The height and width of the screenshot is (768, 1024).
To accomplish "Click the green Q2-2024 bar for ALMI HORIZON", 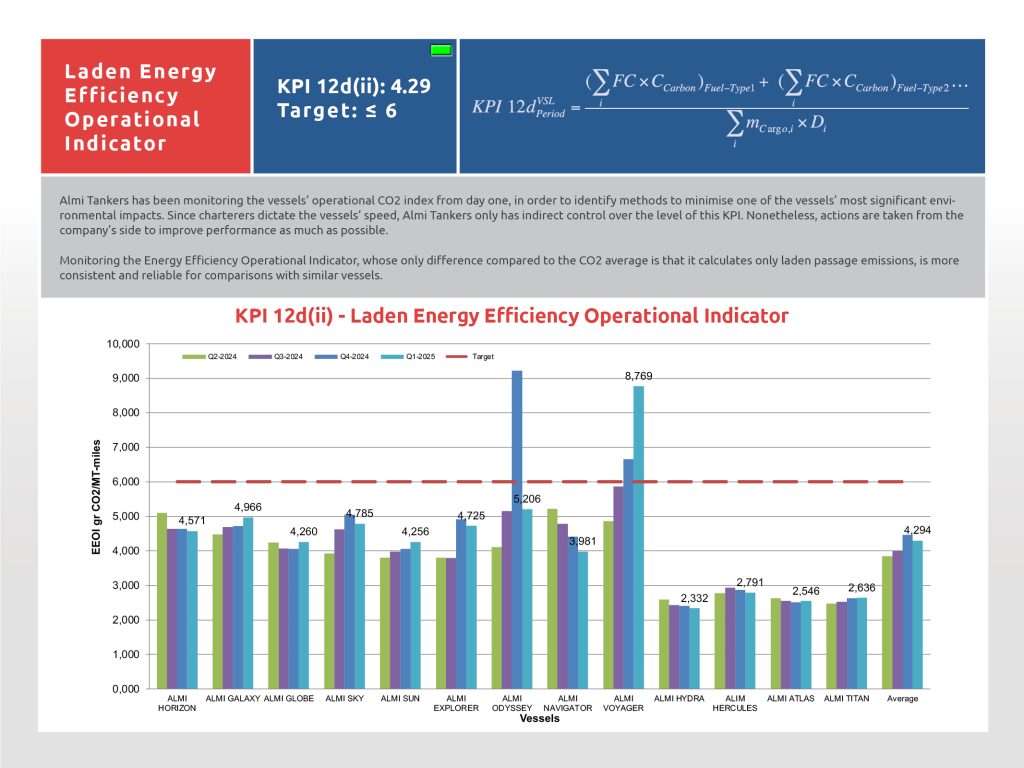I will pos(162,601).
